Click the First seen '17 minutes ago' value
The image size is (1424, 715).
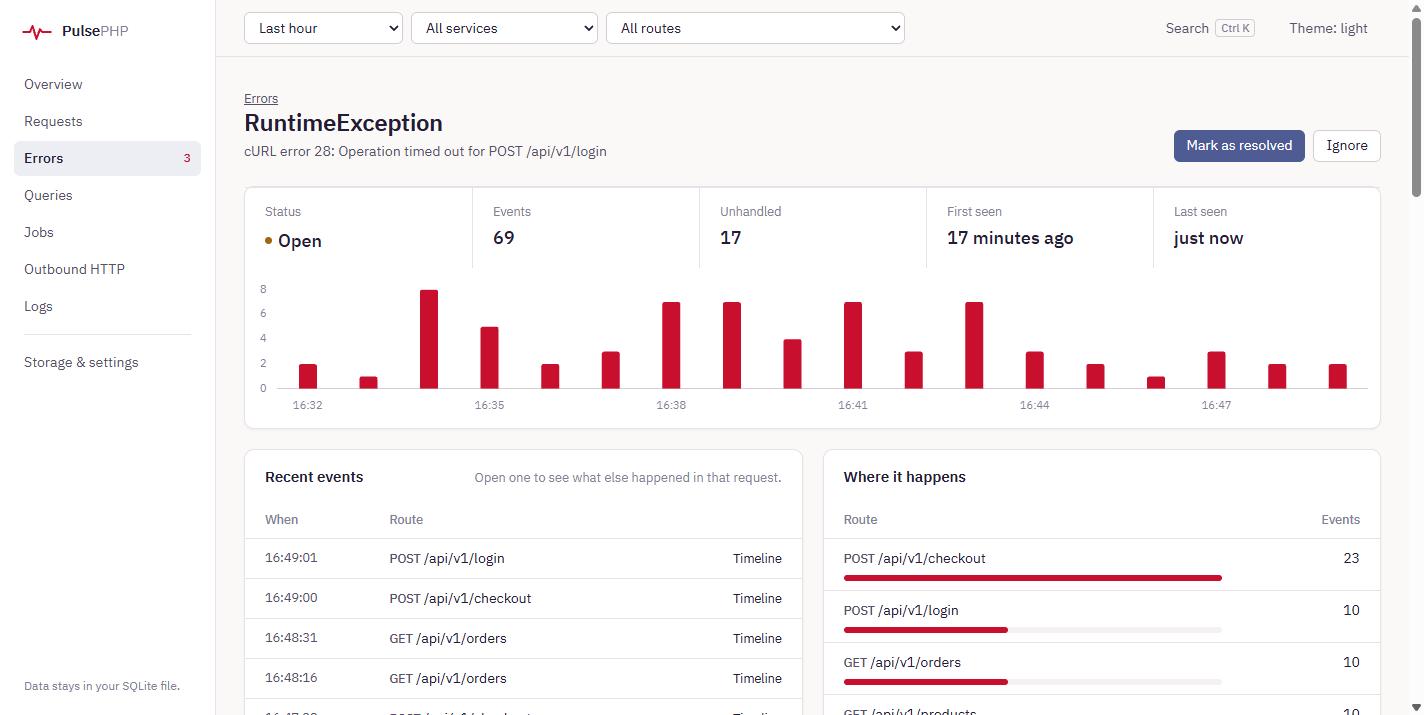coord(1010,238)
